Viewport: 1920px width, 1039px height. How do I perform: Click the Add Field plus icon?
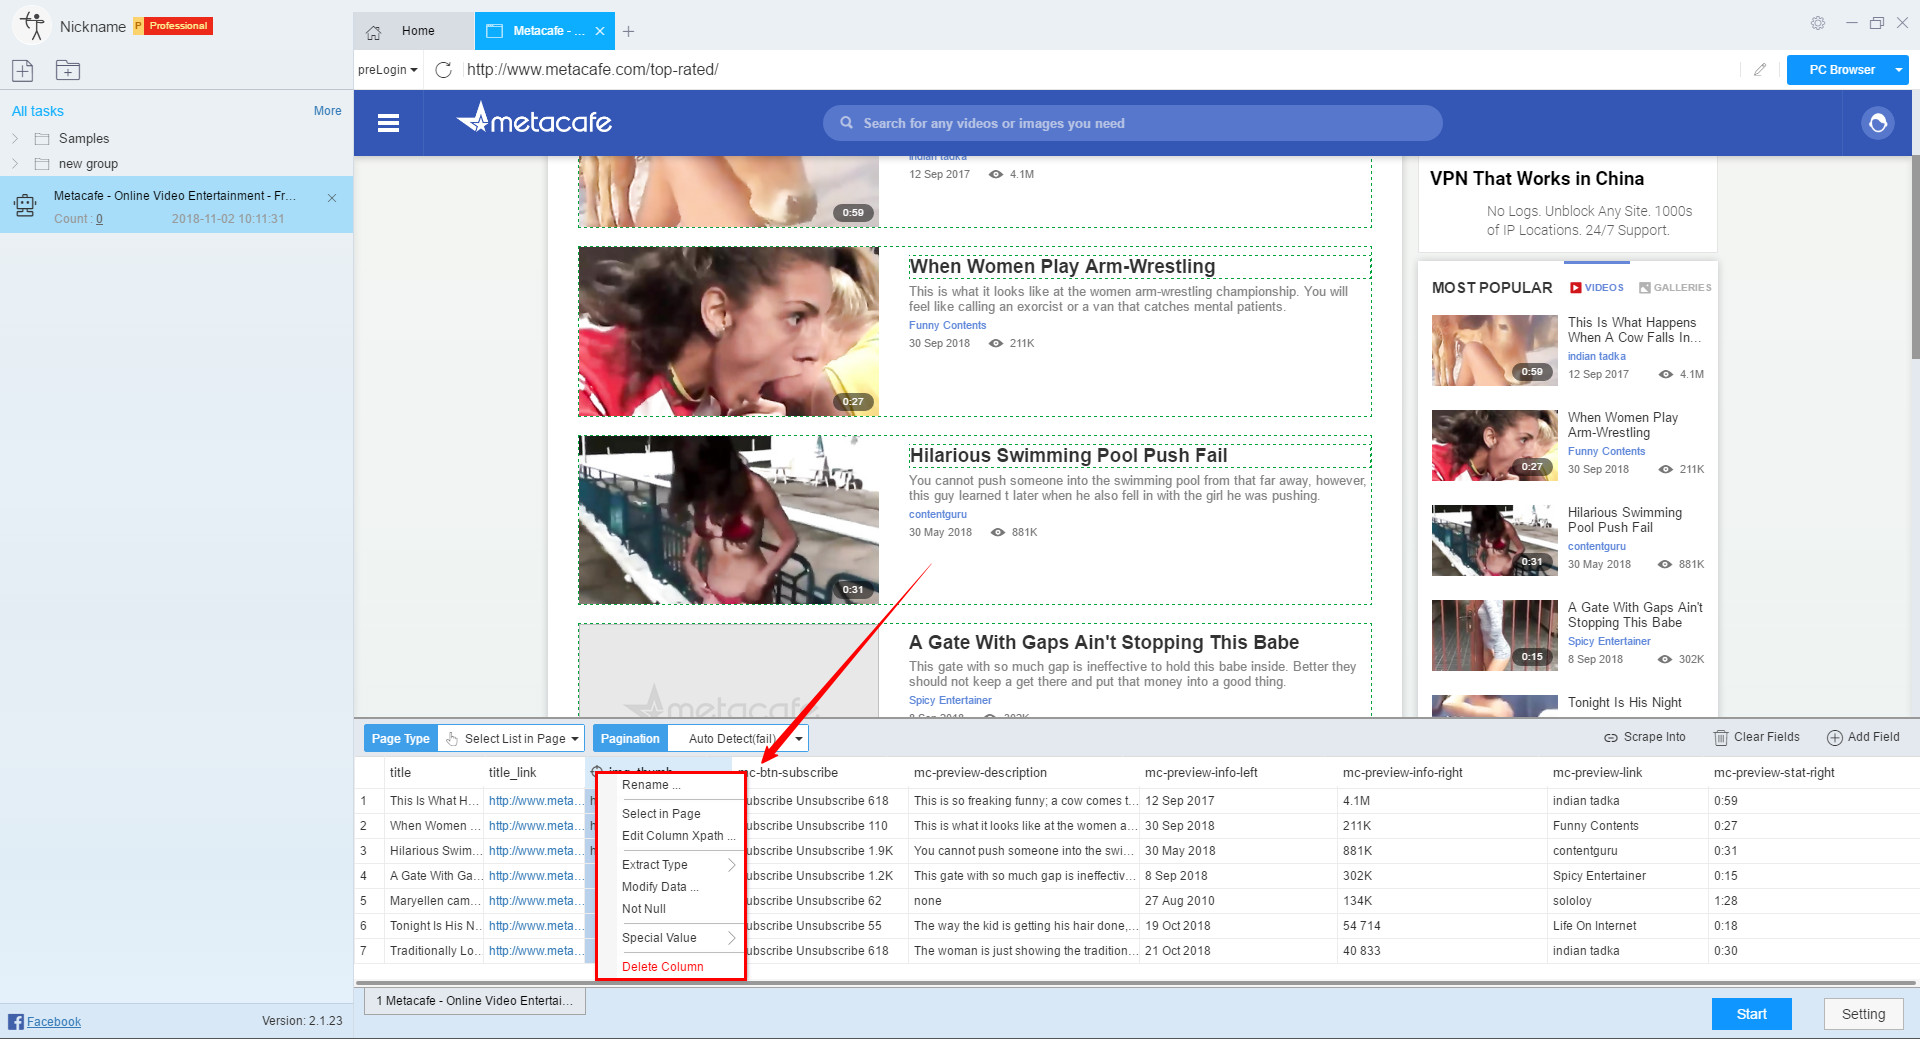coord(1835,738)
